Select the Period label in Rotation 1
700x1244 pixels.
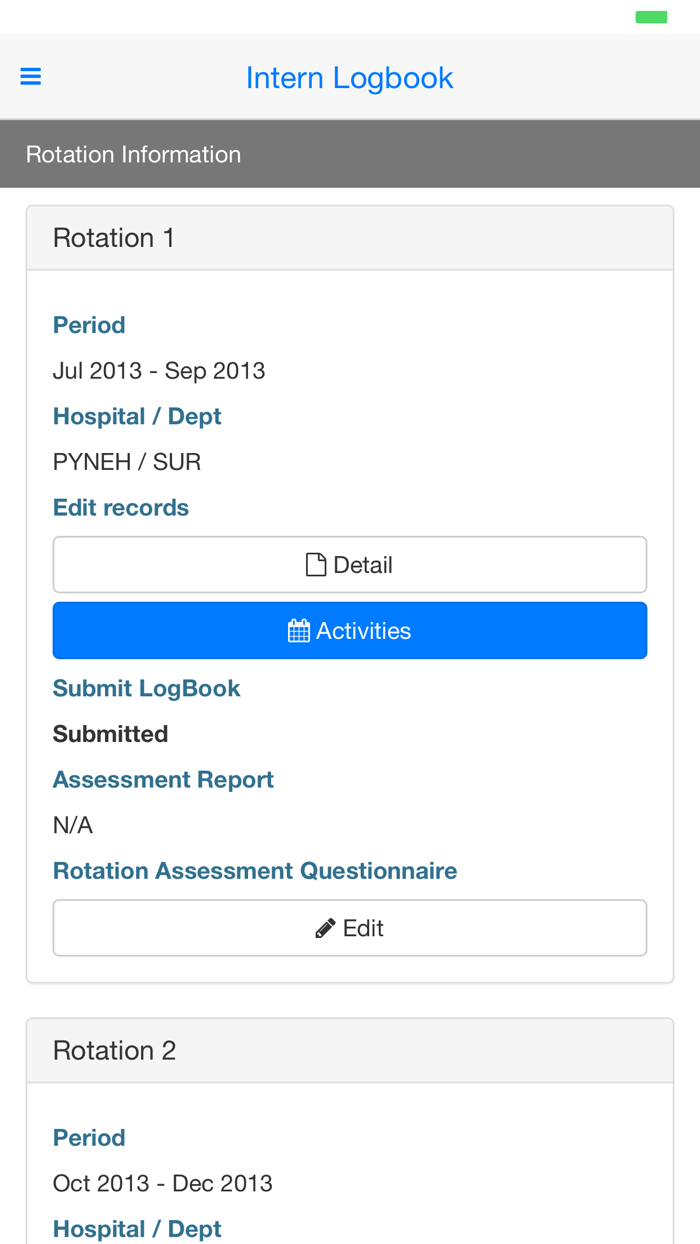89,324
